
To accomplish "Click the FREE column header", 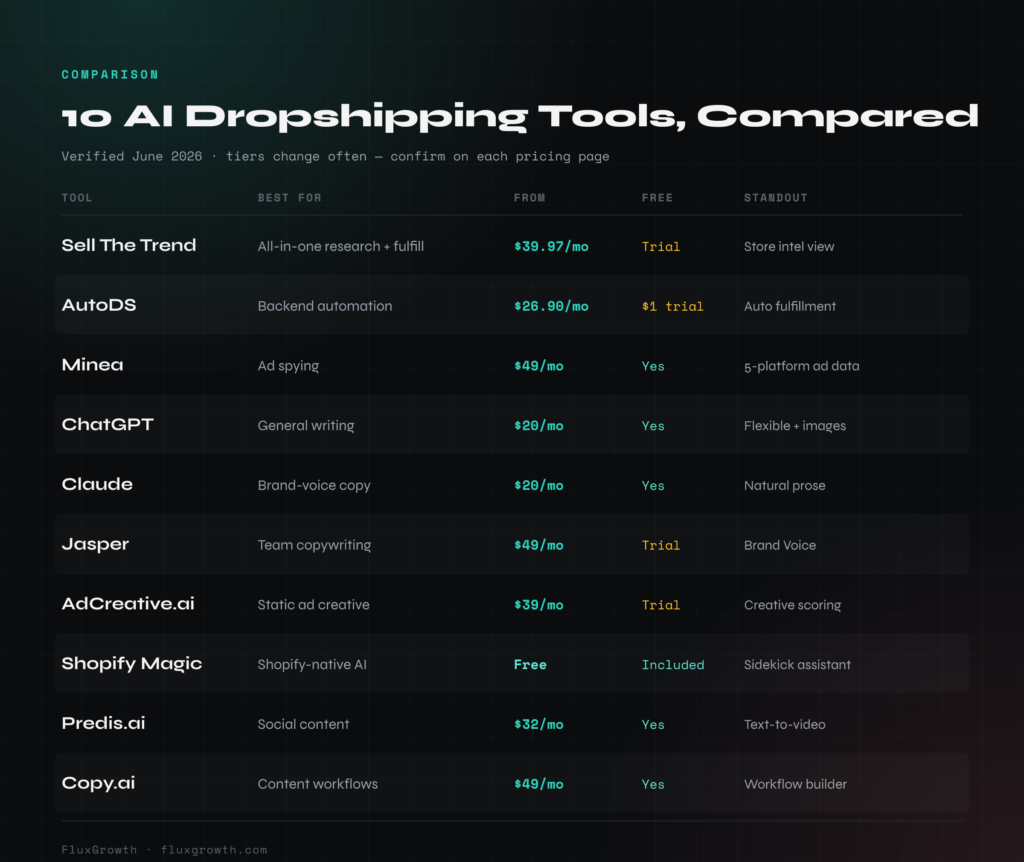I will [x=657, y=198].
